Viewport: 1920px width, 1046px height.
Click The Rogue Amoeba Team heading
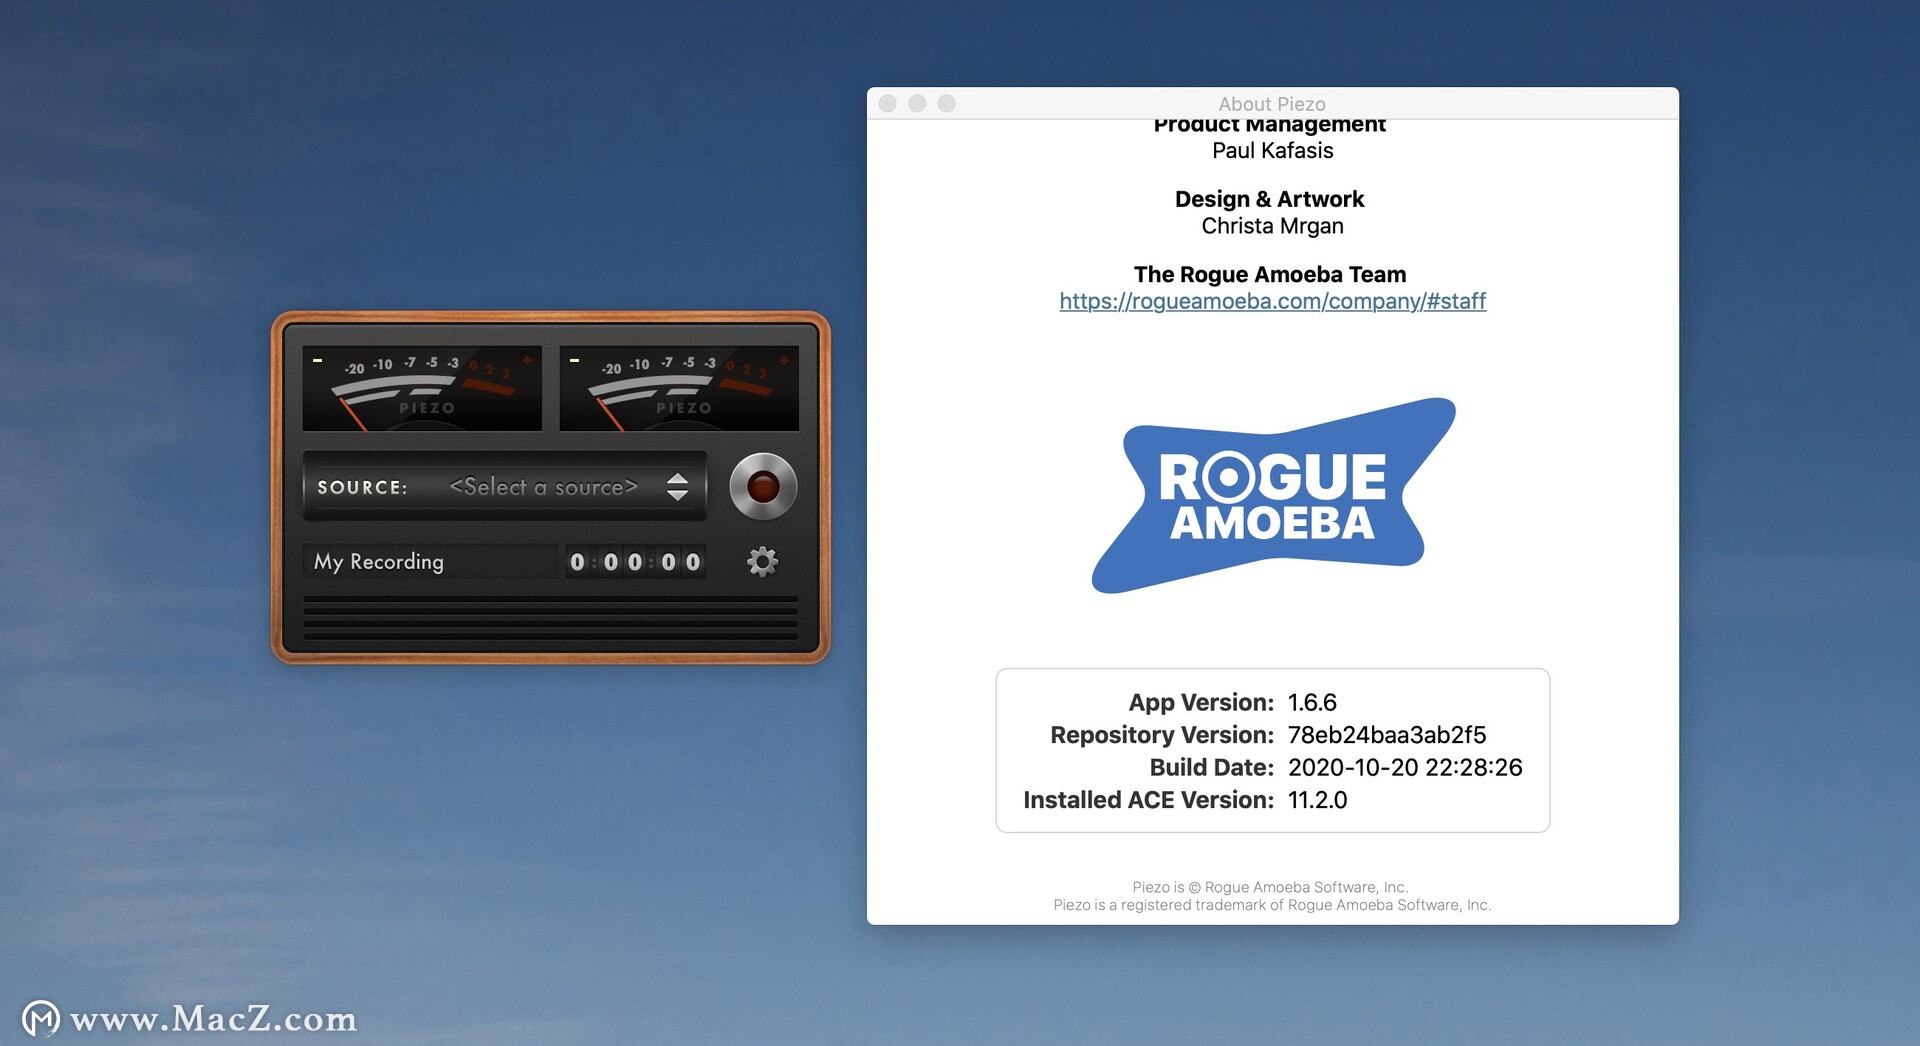point(1270,274)
